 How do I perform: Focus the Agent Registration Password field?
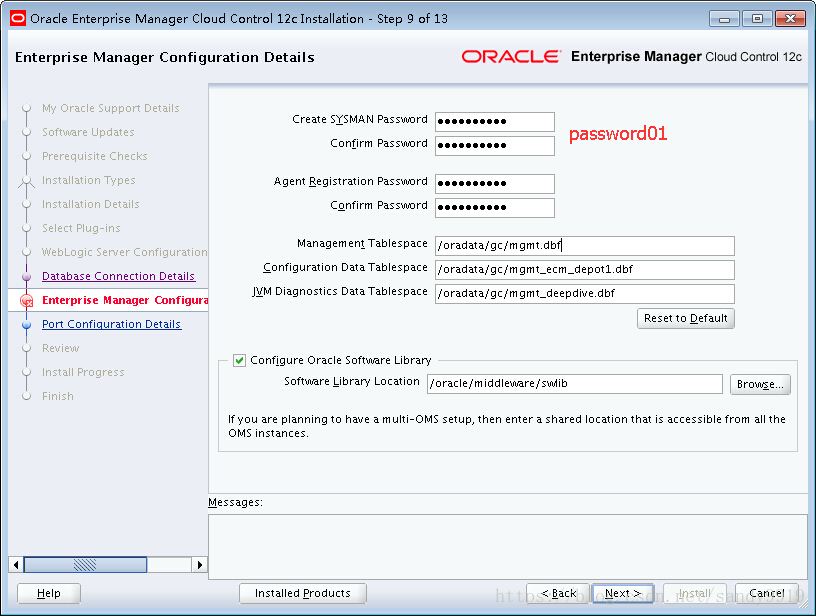[495, 184]
